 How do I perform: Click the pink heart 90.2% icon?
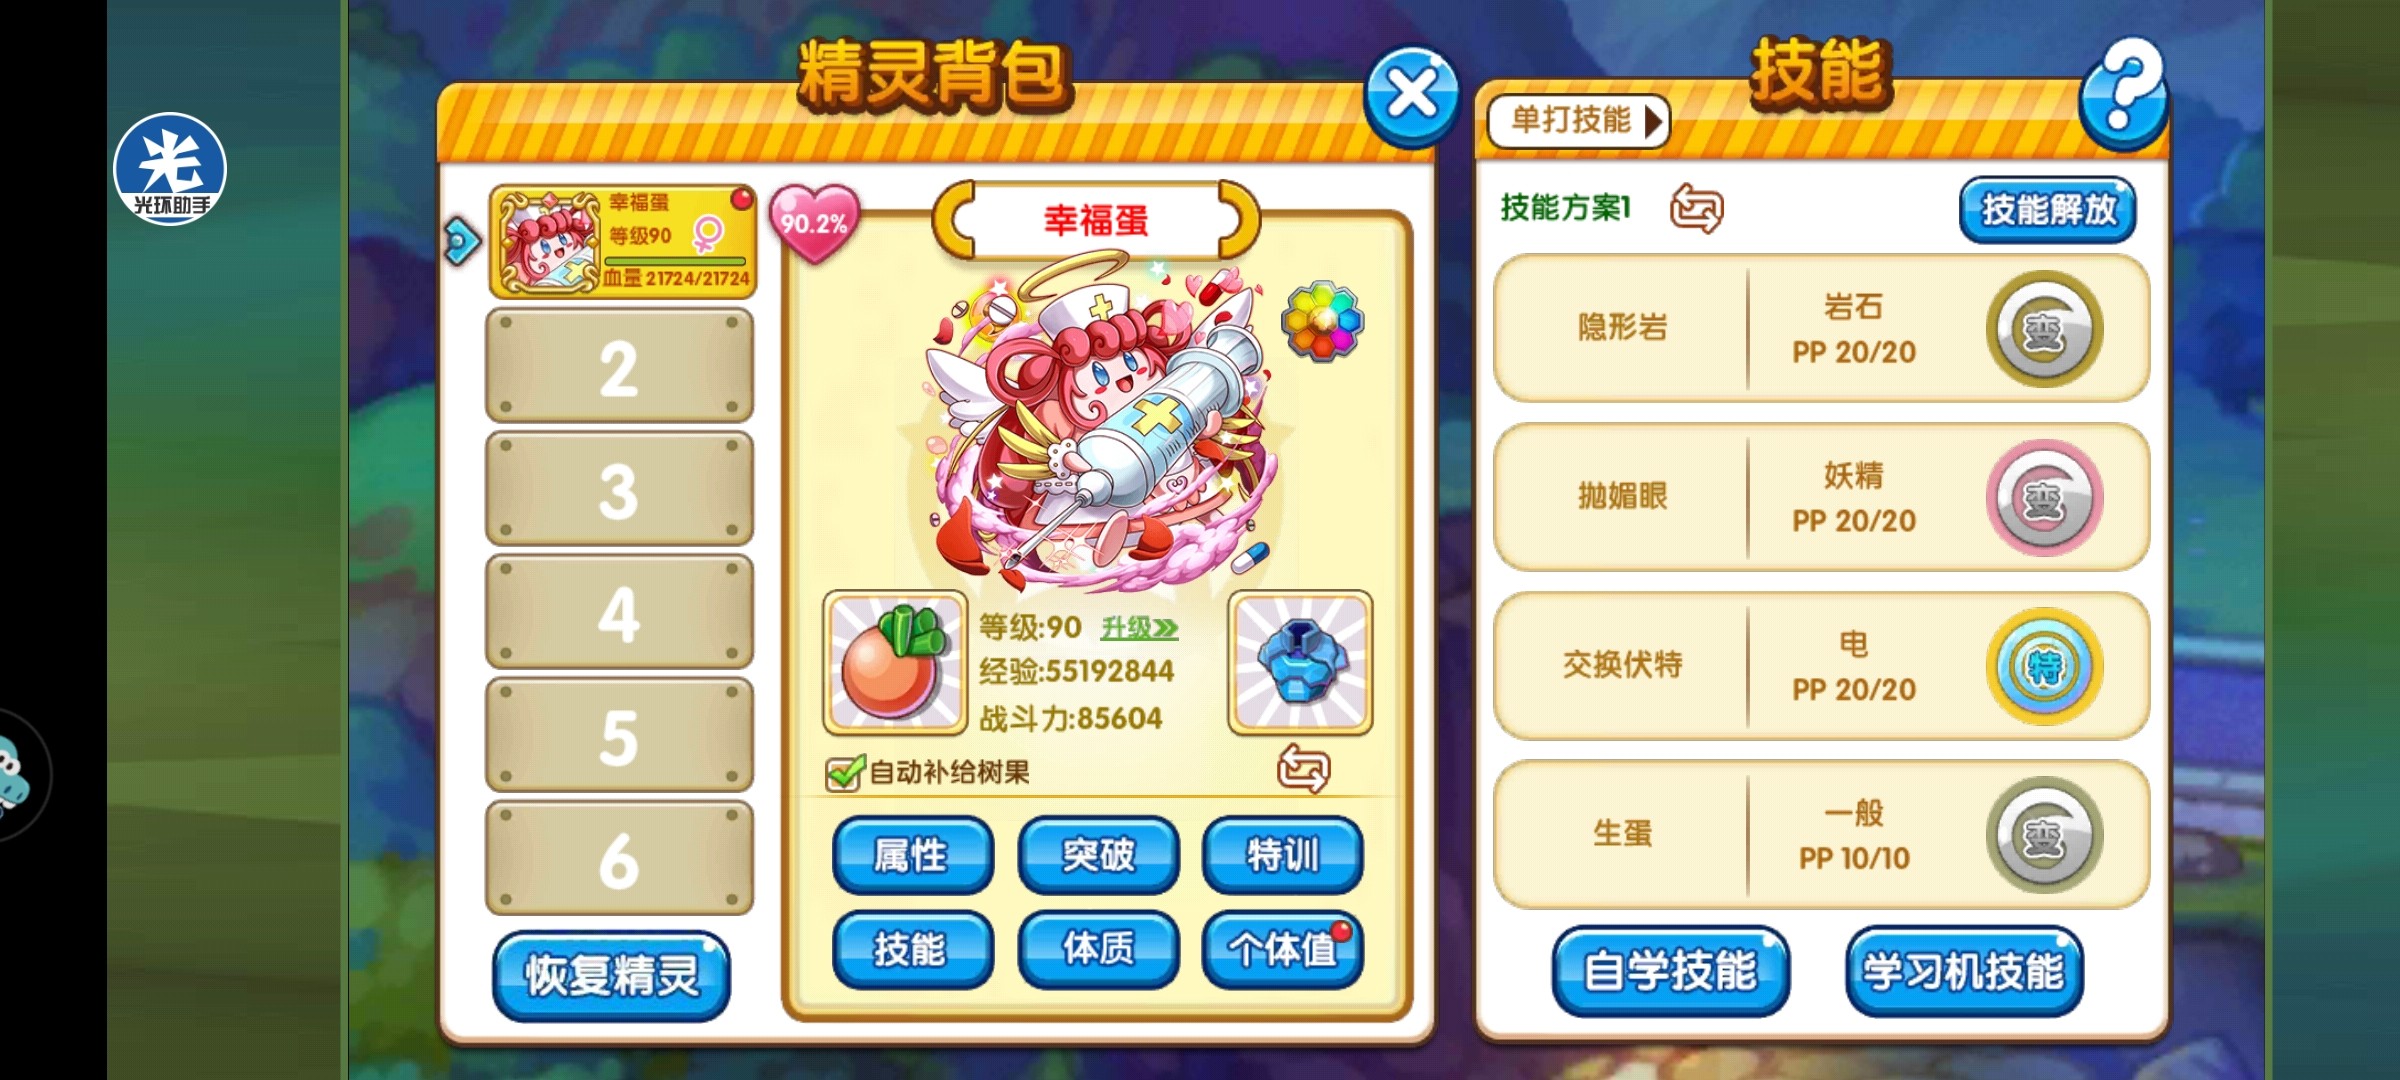pyautogui.click(x=814, y=223)
